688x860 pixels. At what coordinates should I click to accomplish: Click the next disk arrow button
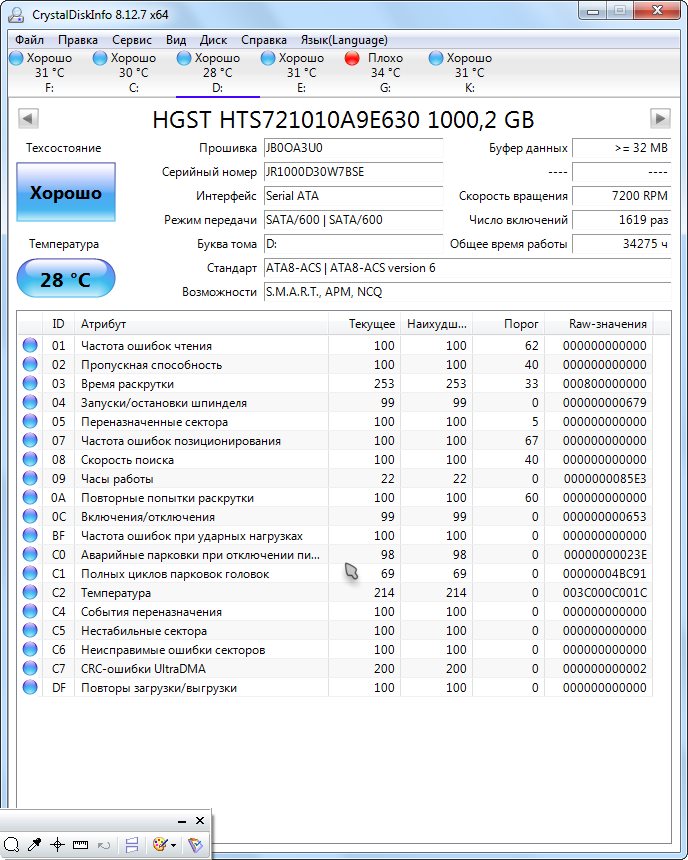[659, 119]
